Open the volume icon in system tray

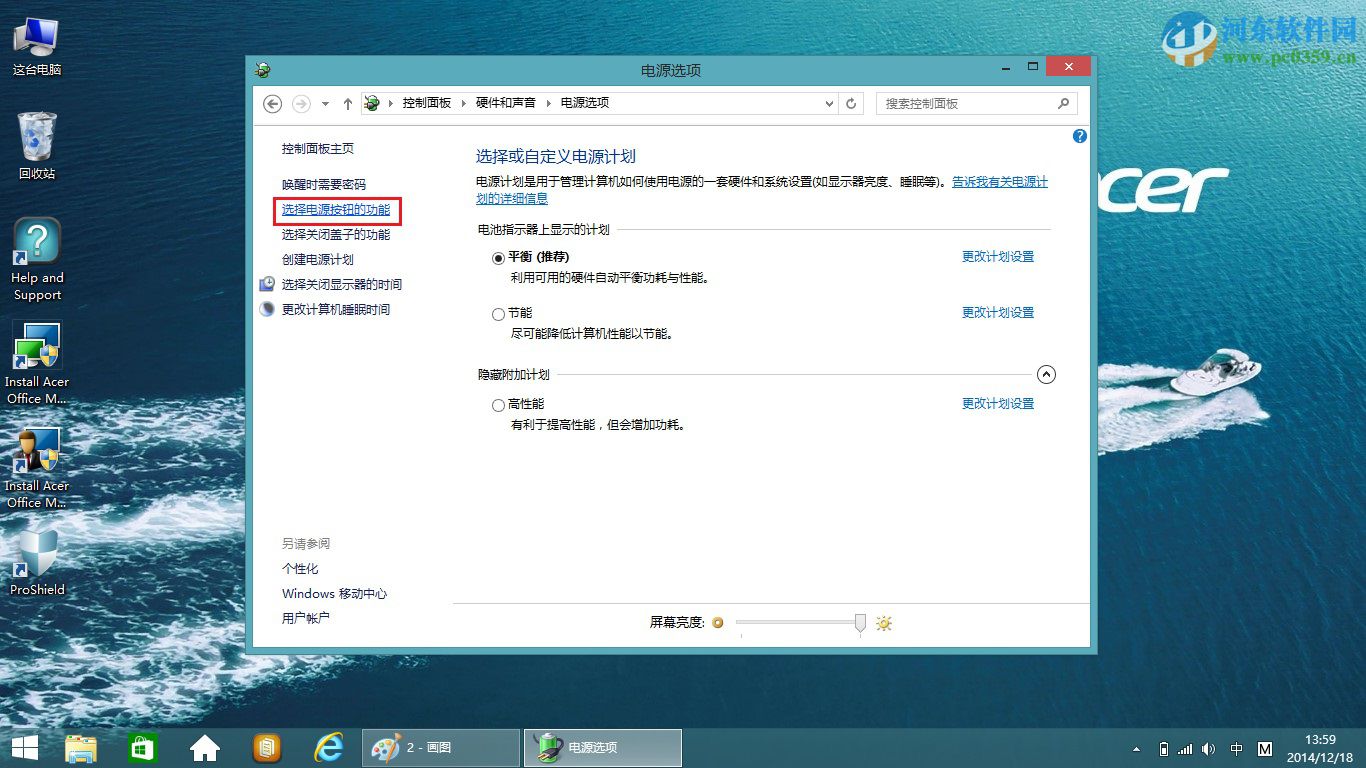(x=1209, y=748)
